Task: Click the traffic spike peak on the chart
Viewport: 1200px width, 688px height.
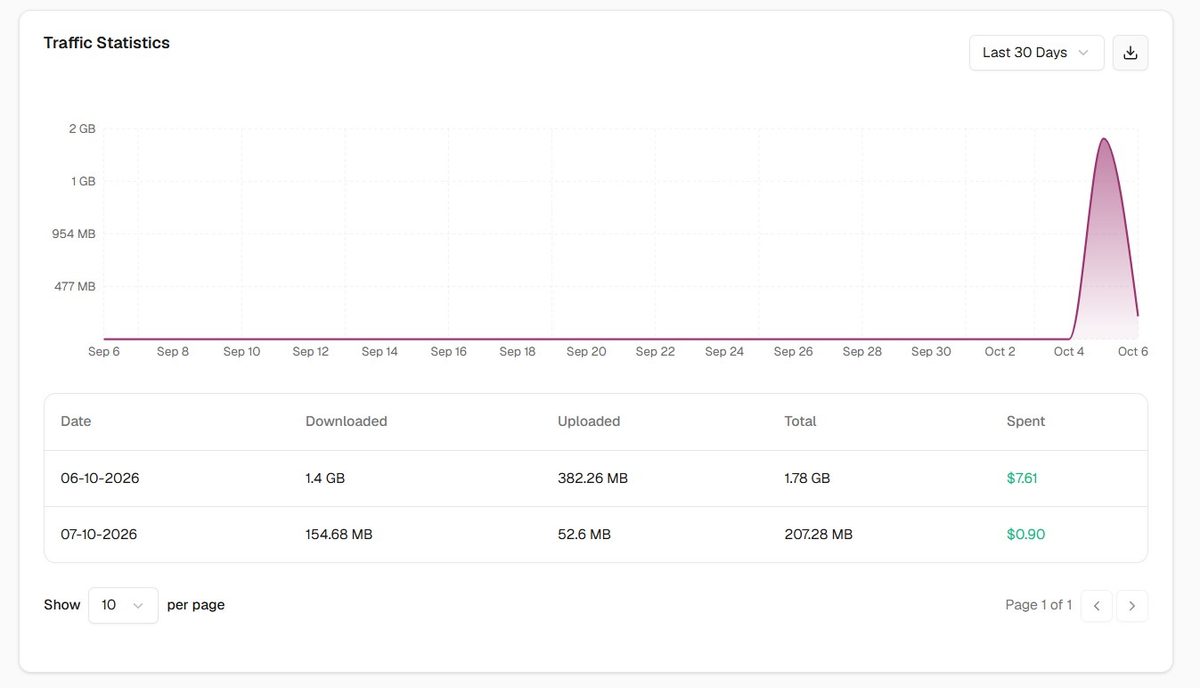Action: click(1103, 139)
